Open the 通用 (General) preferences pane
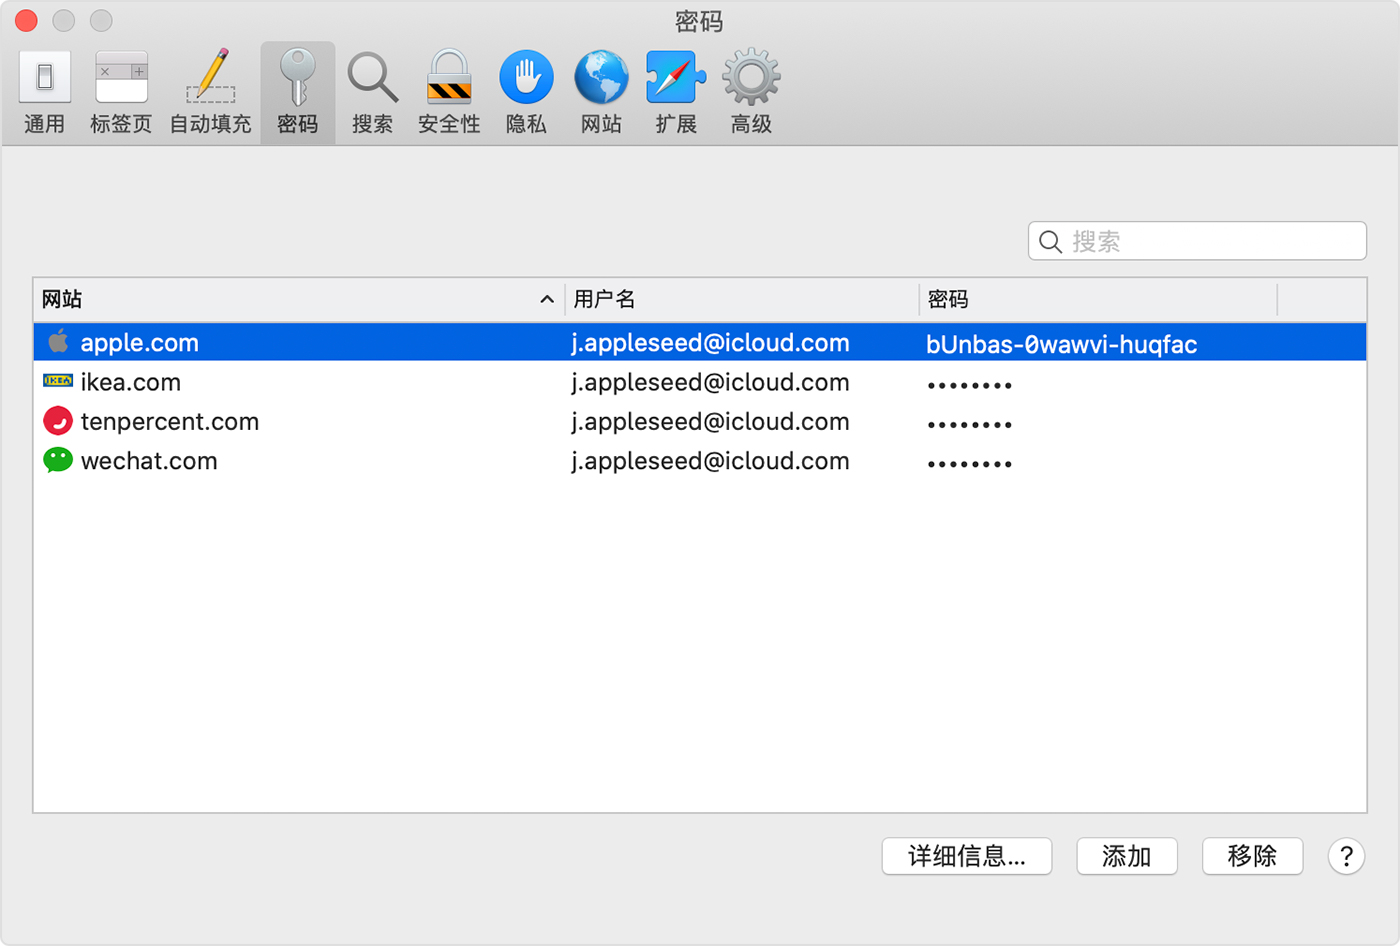1400x946 pixels. point(44,92)
